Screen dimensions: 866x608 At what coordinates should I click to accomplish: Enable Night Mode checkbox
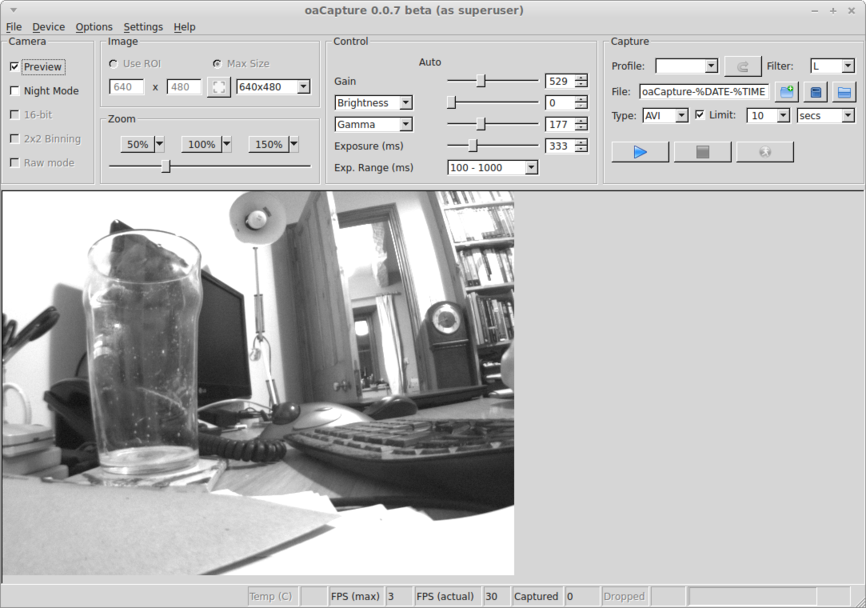tap(14, 91)
